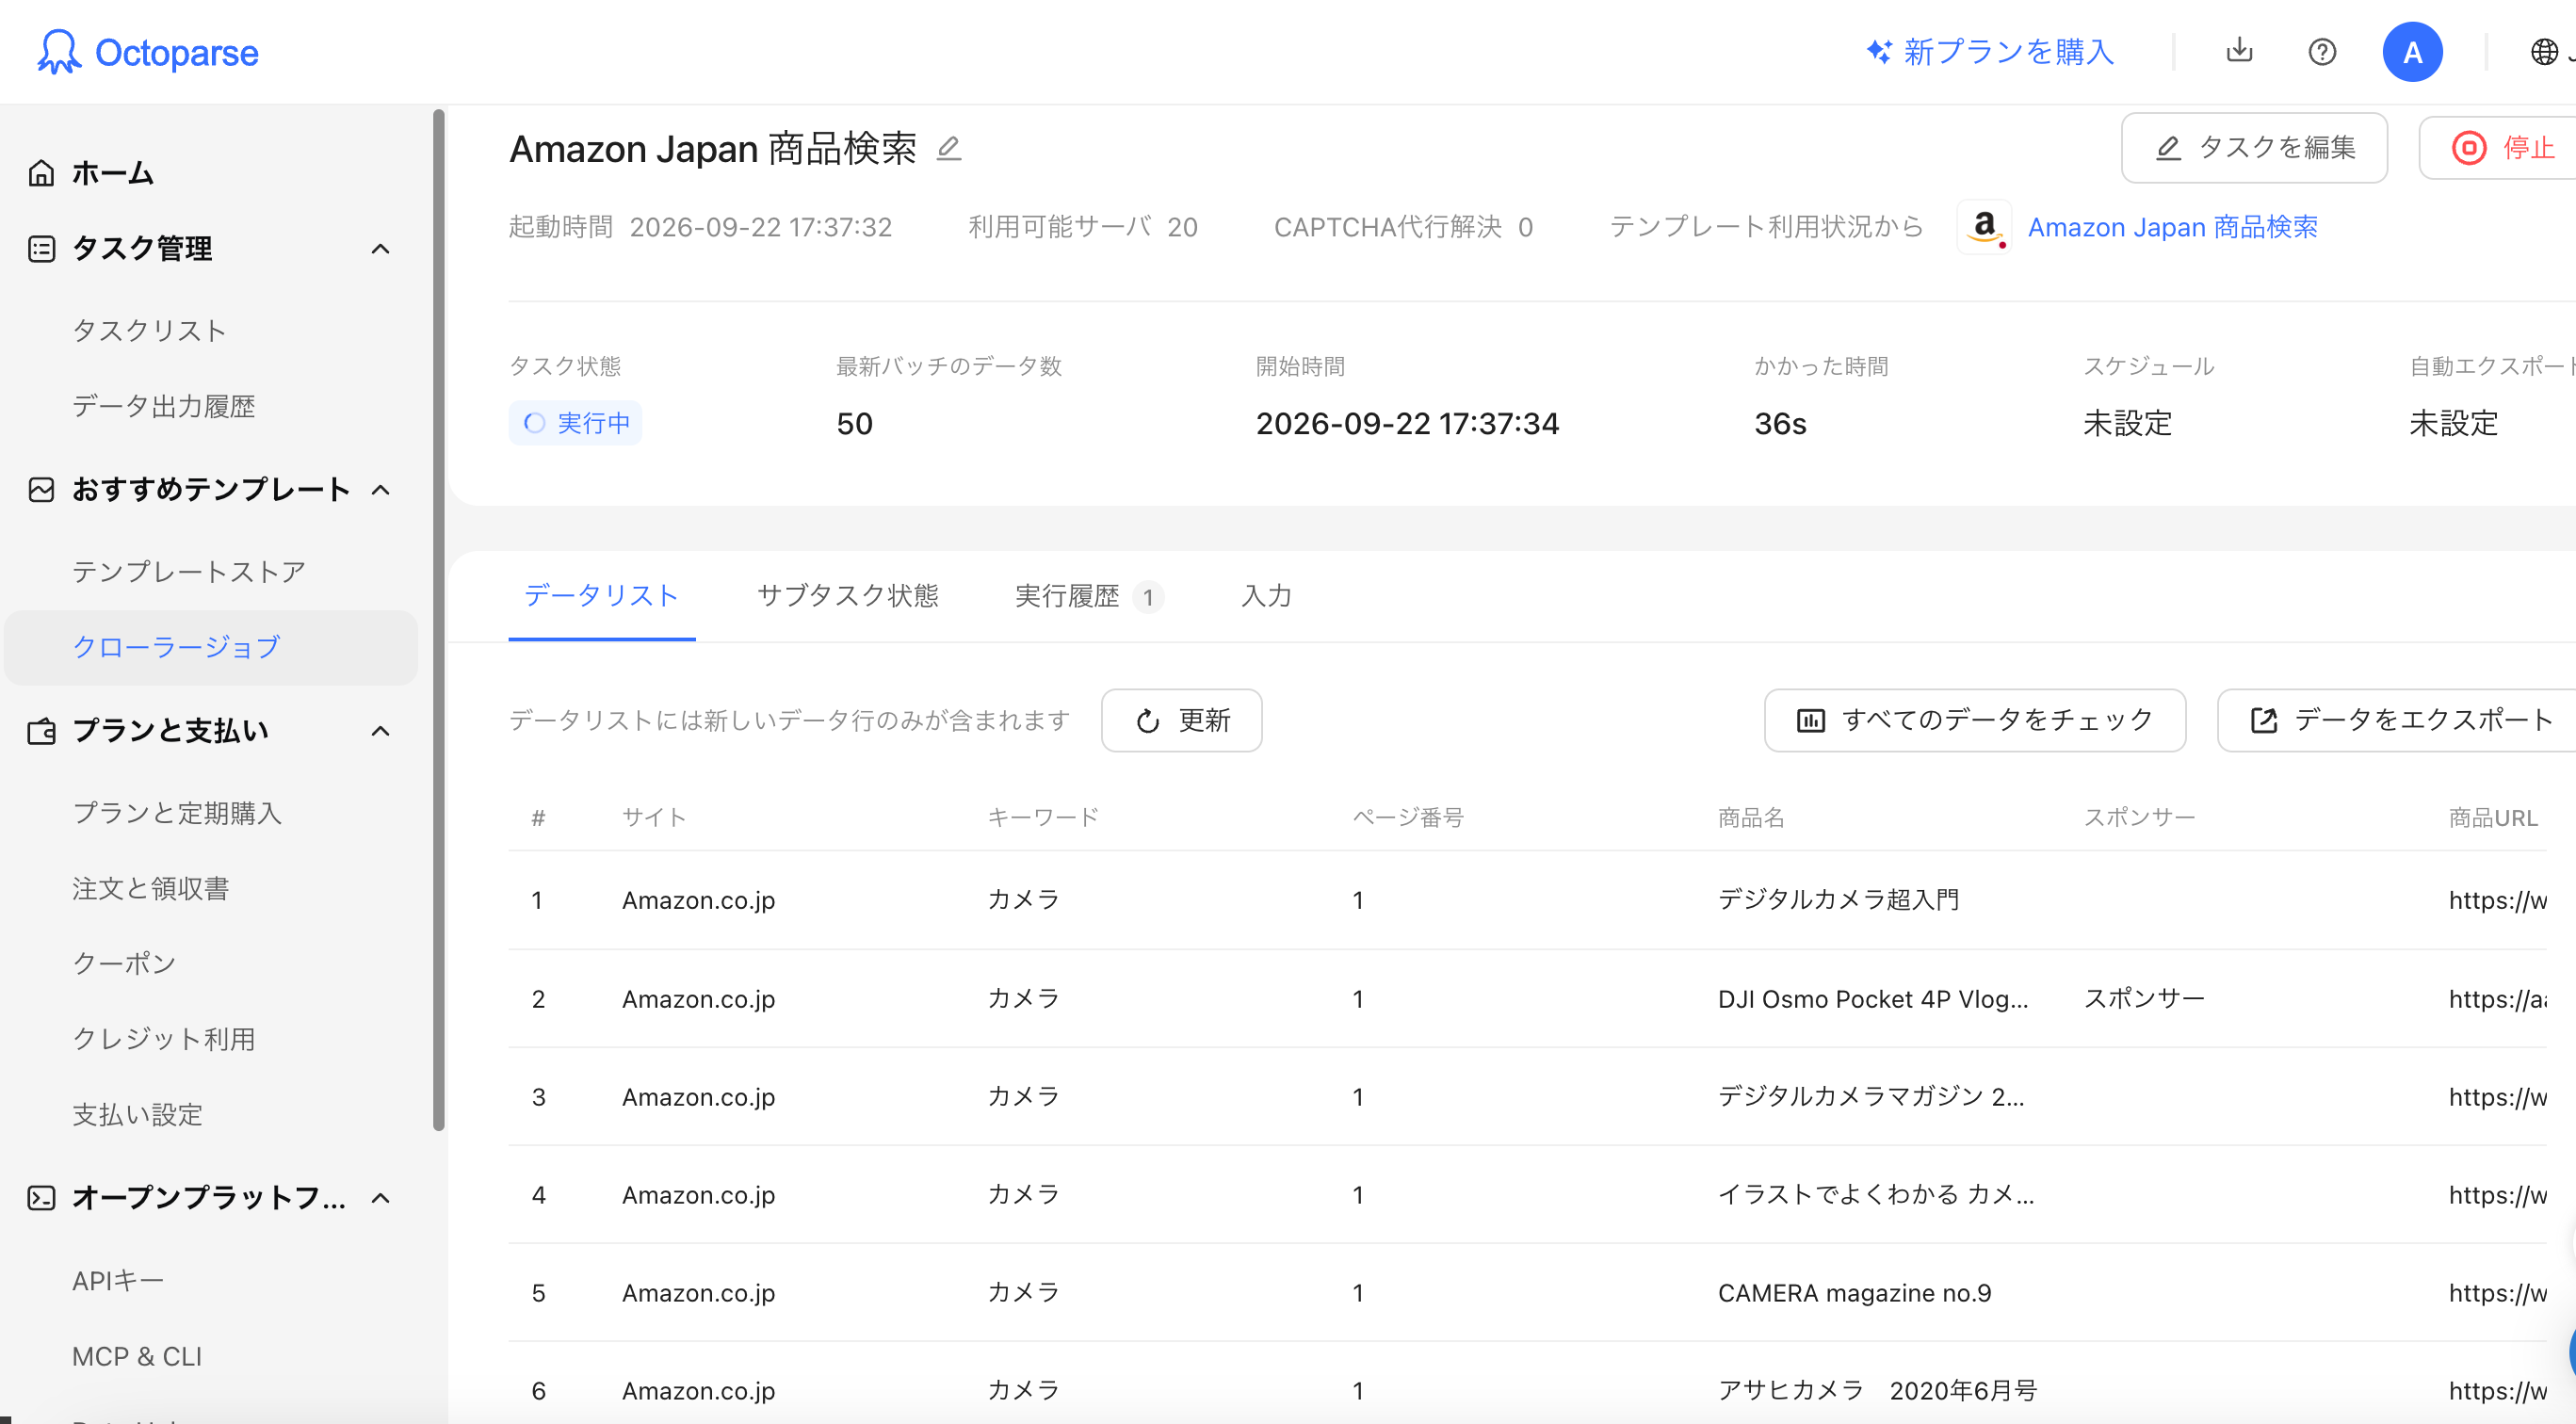Open the user avatar A menu
The width and height of the screenshot is (2576, 1424).
(2412, 52)
